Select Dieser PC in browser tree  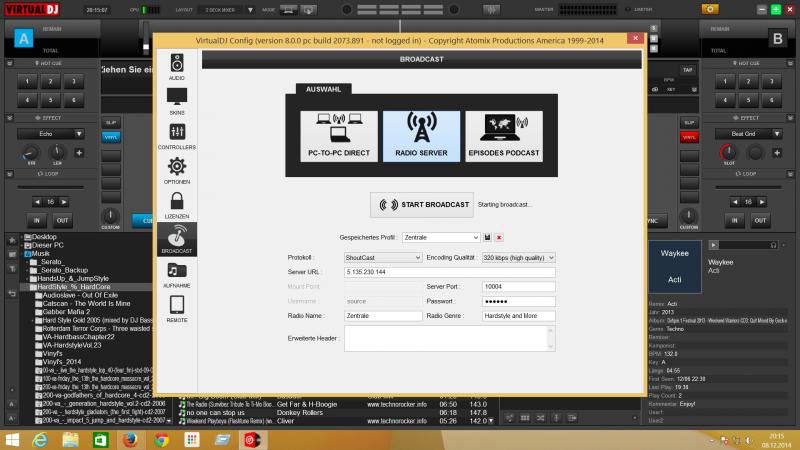tap(47, 245)
